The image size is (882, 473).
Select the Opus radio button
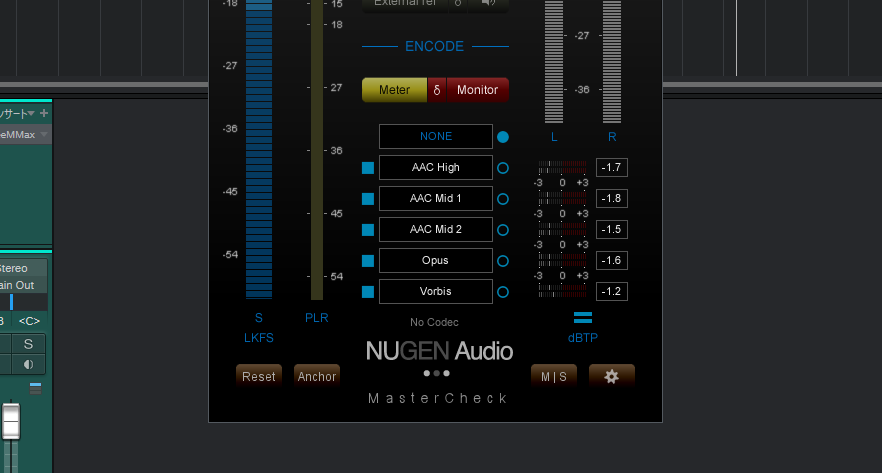[503, 260]
